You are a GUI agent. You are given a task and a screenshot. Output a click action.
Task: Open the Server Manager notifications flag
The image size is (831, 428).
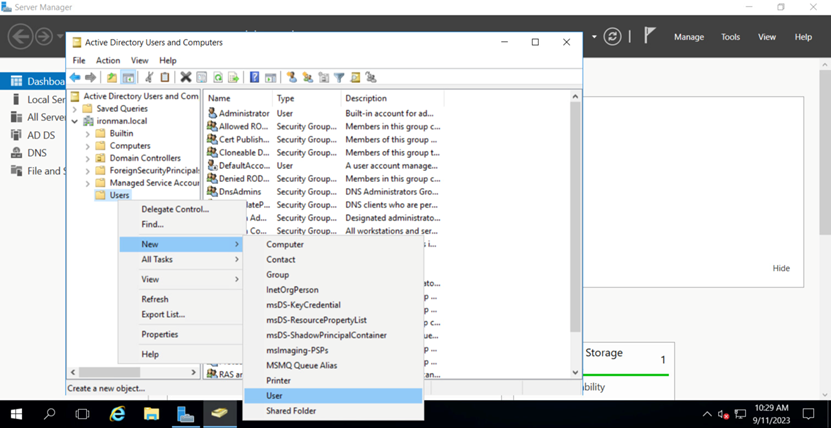pyautogui.click(x=649, y=36)
